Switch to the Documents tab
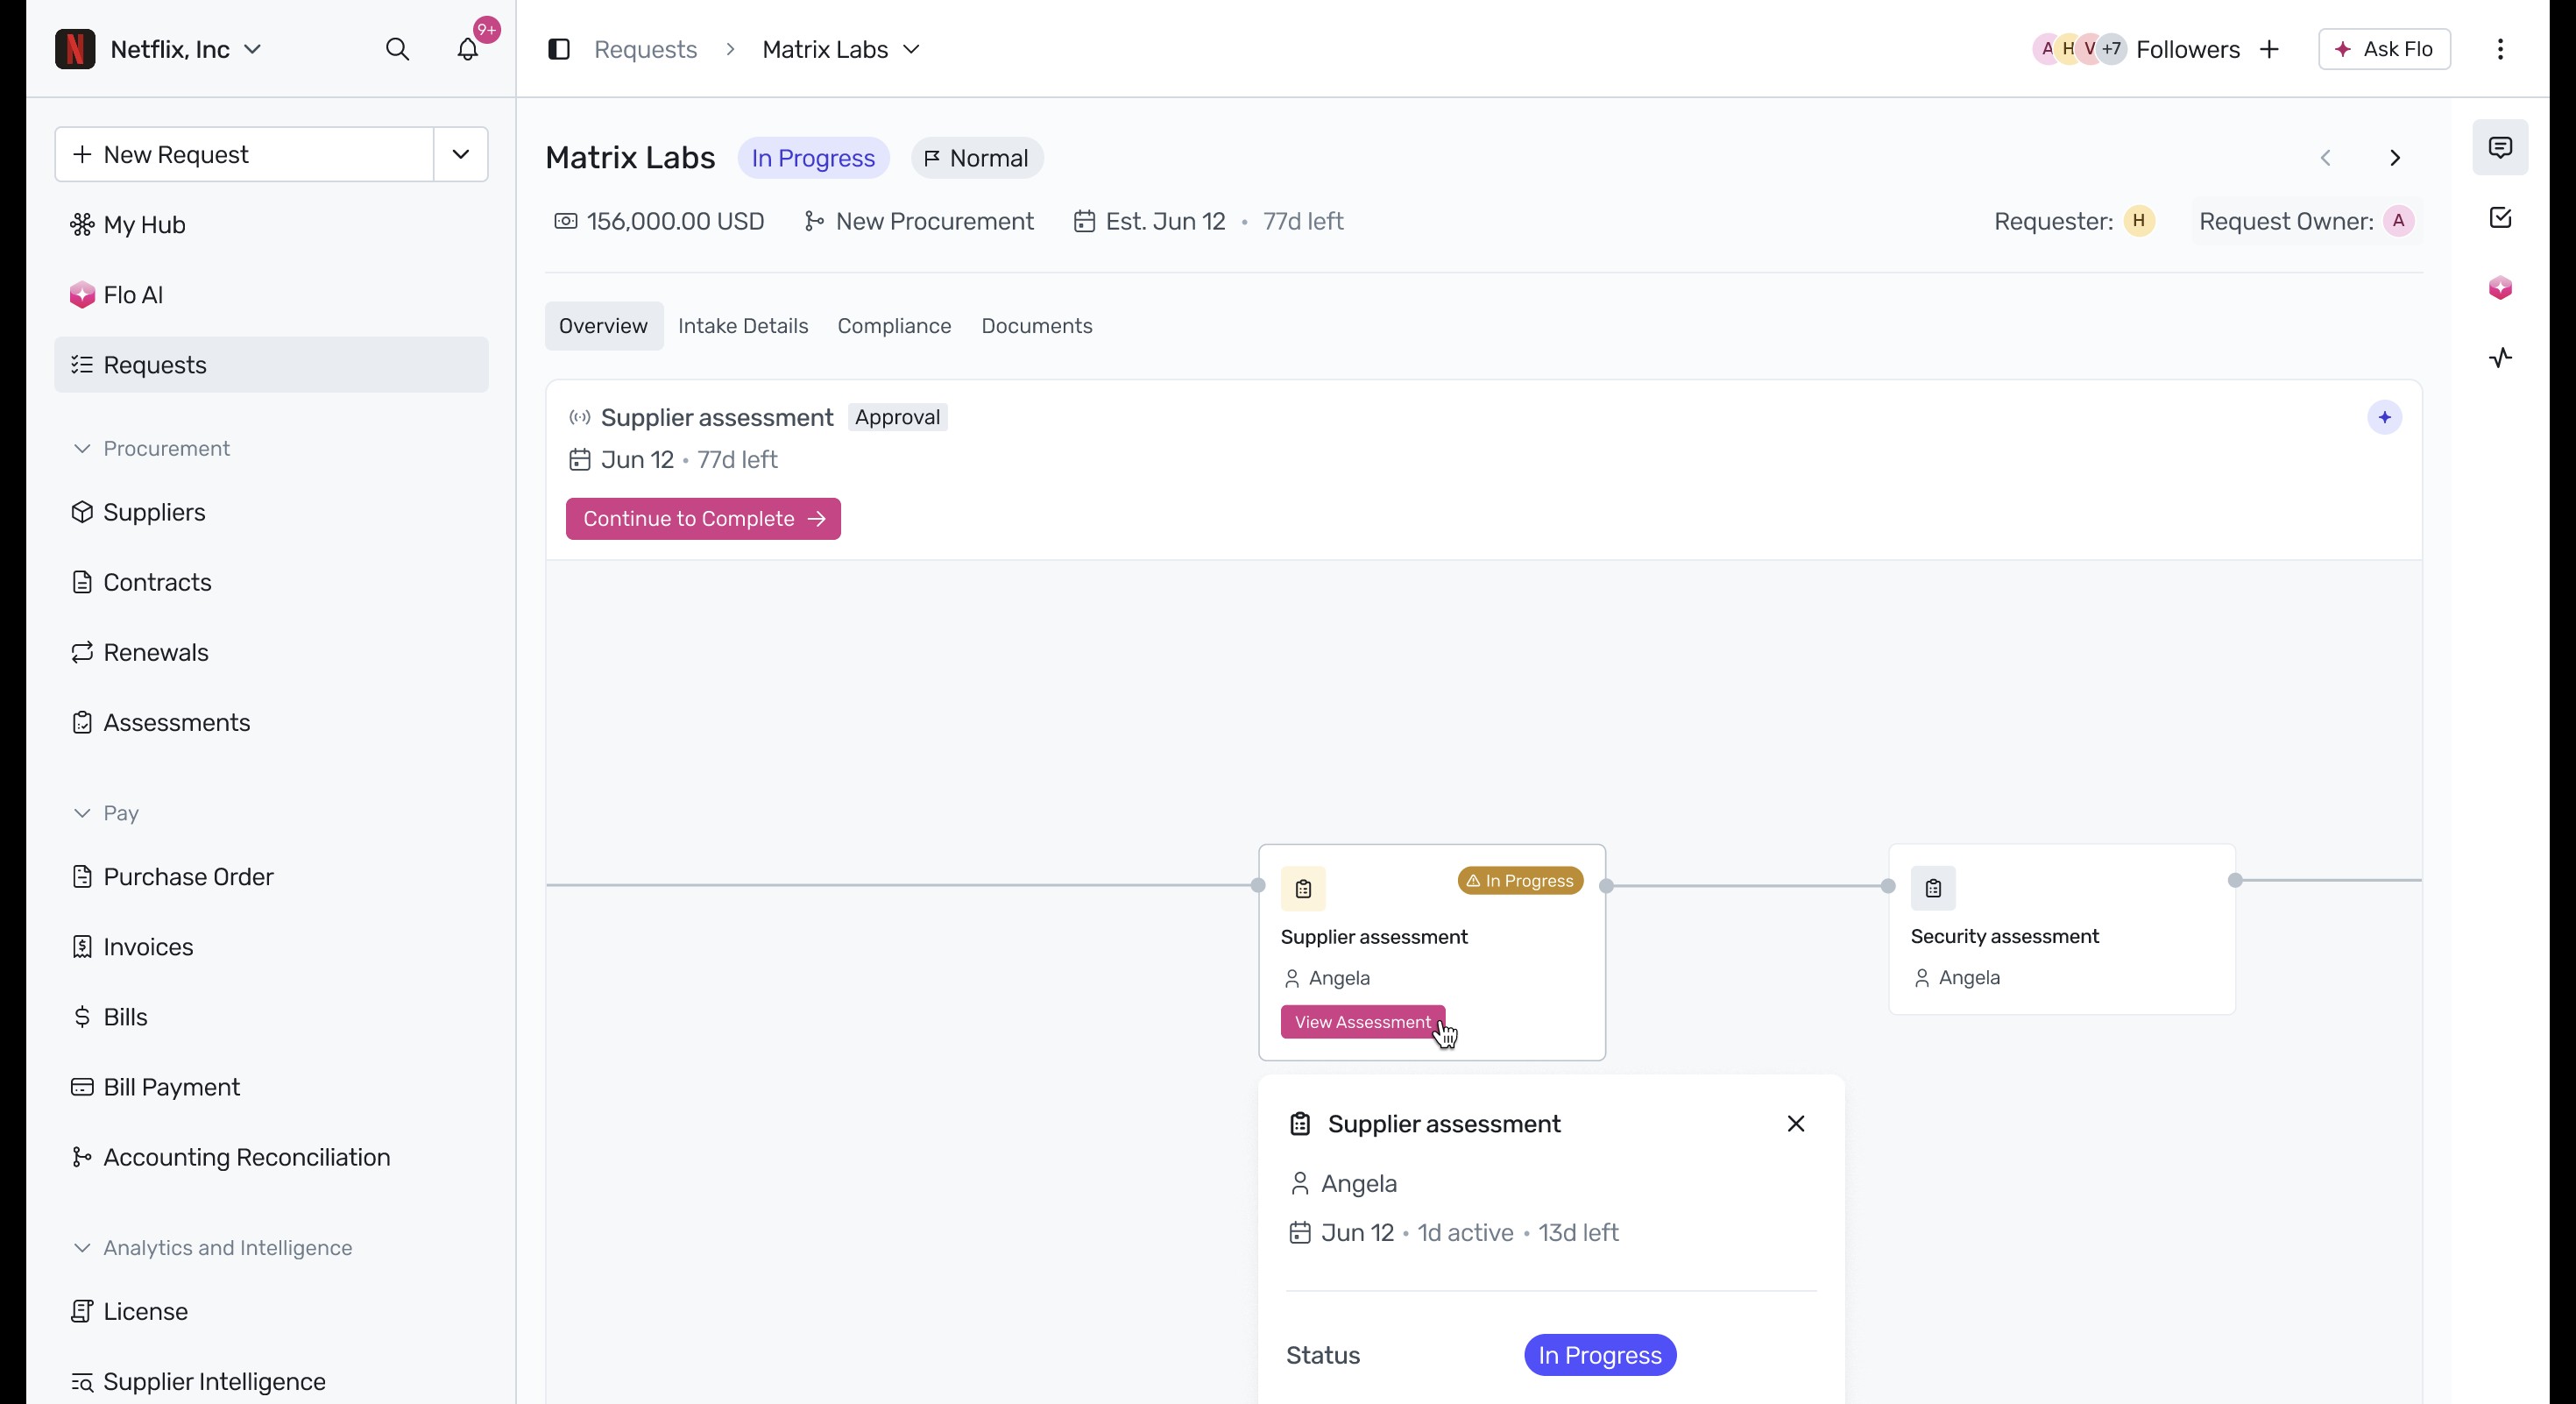 click(1036, 326)
